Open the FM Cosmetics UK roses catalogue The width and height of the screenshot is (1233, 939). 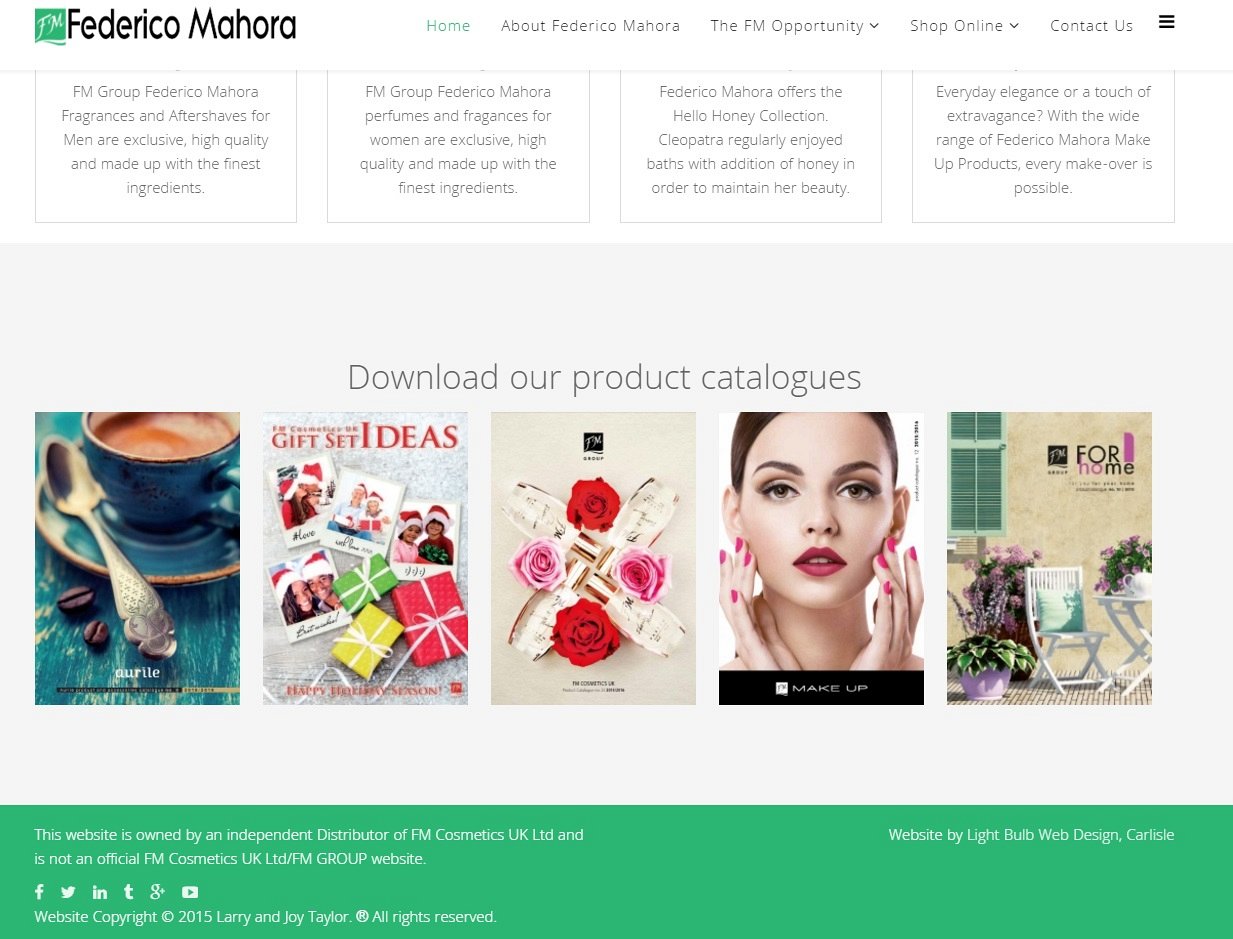593,558
